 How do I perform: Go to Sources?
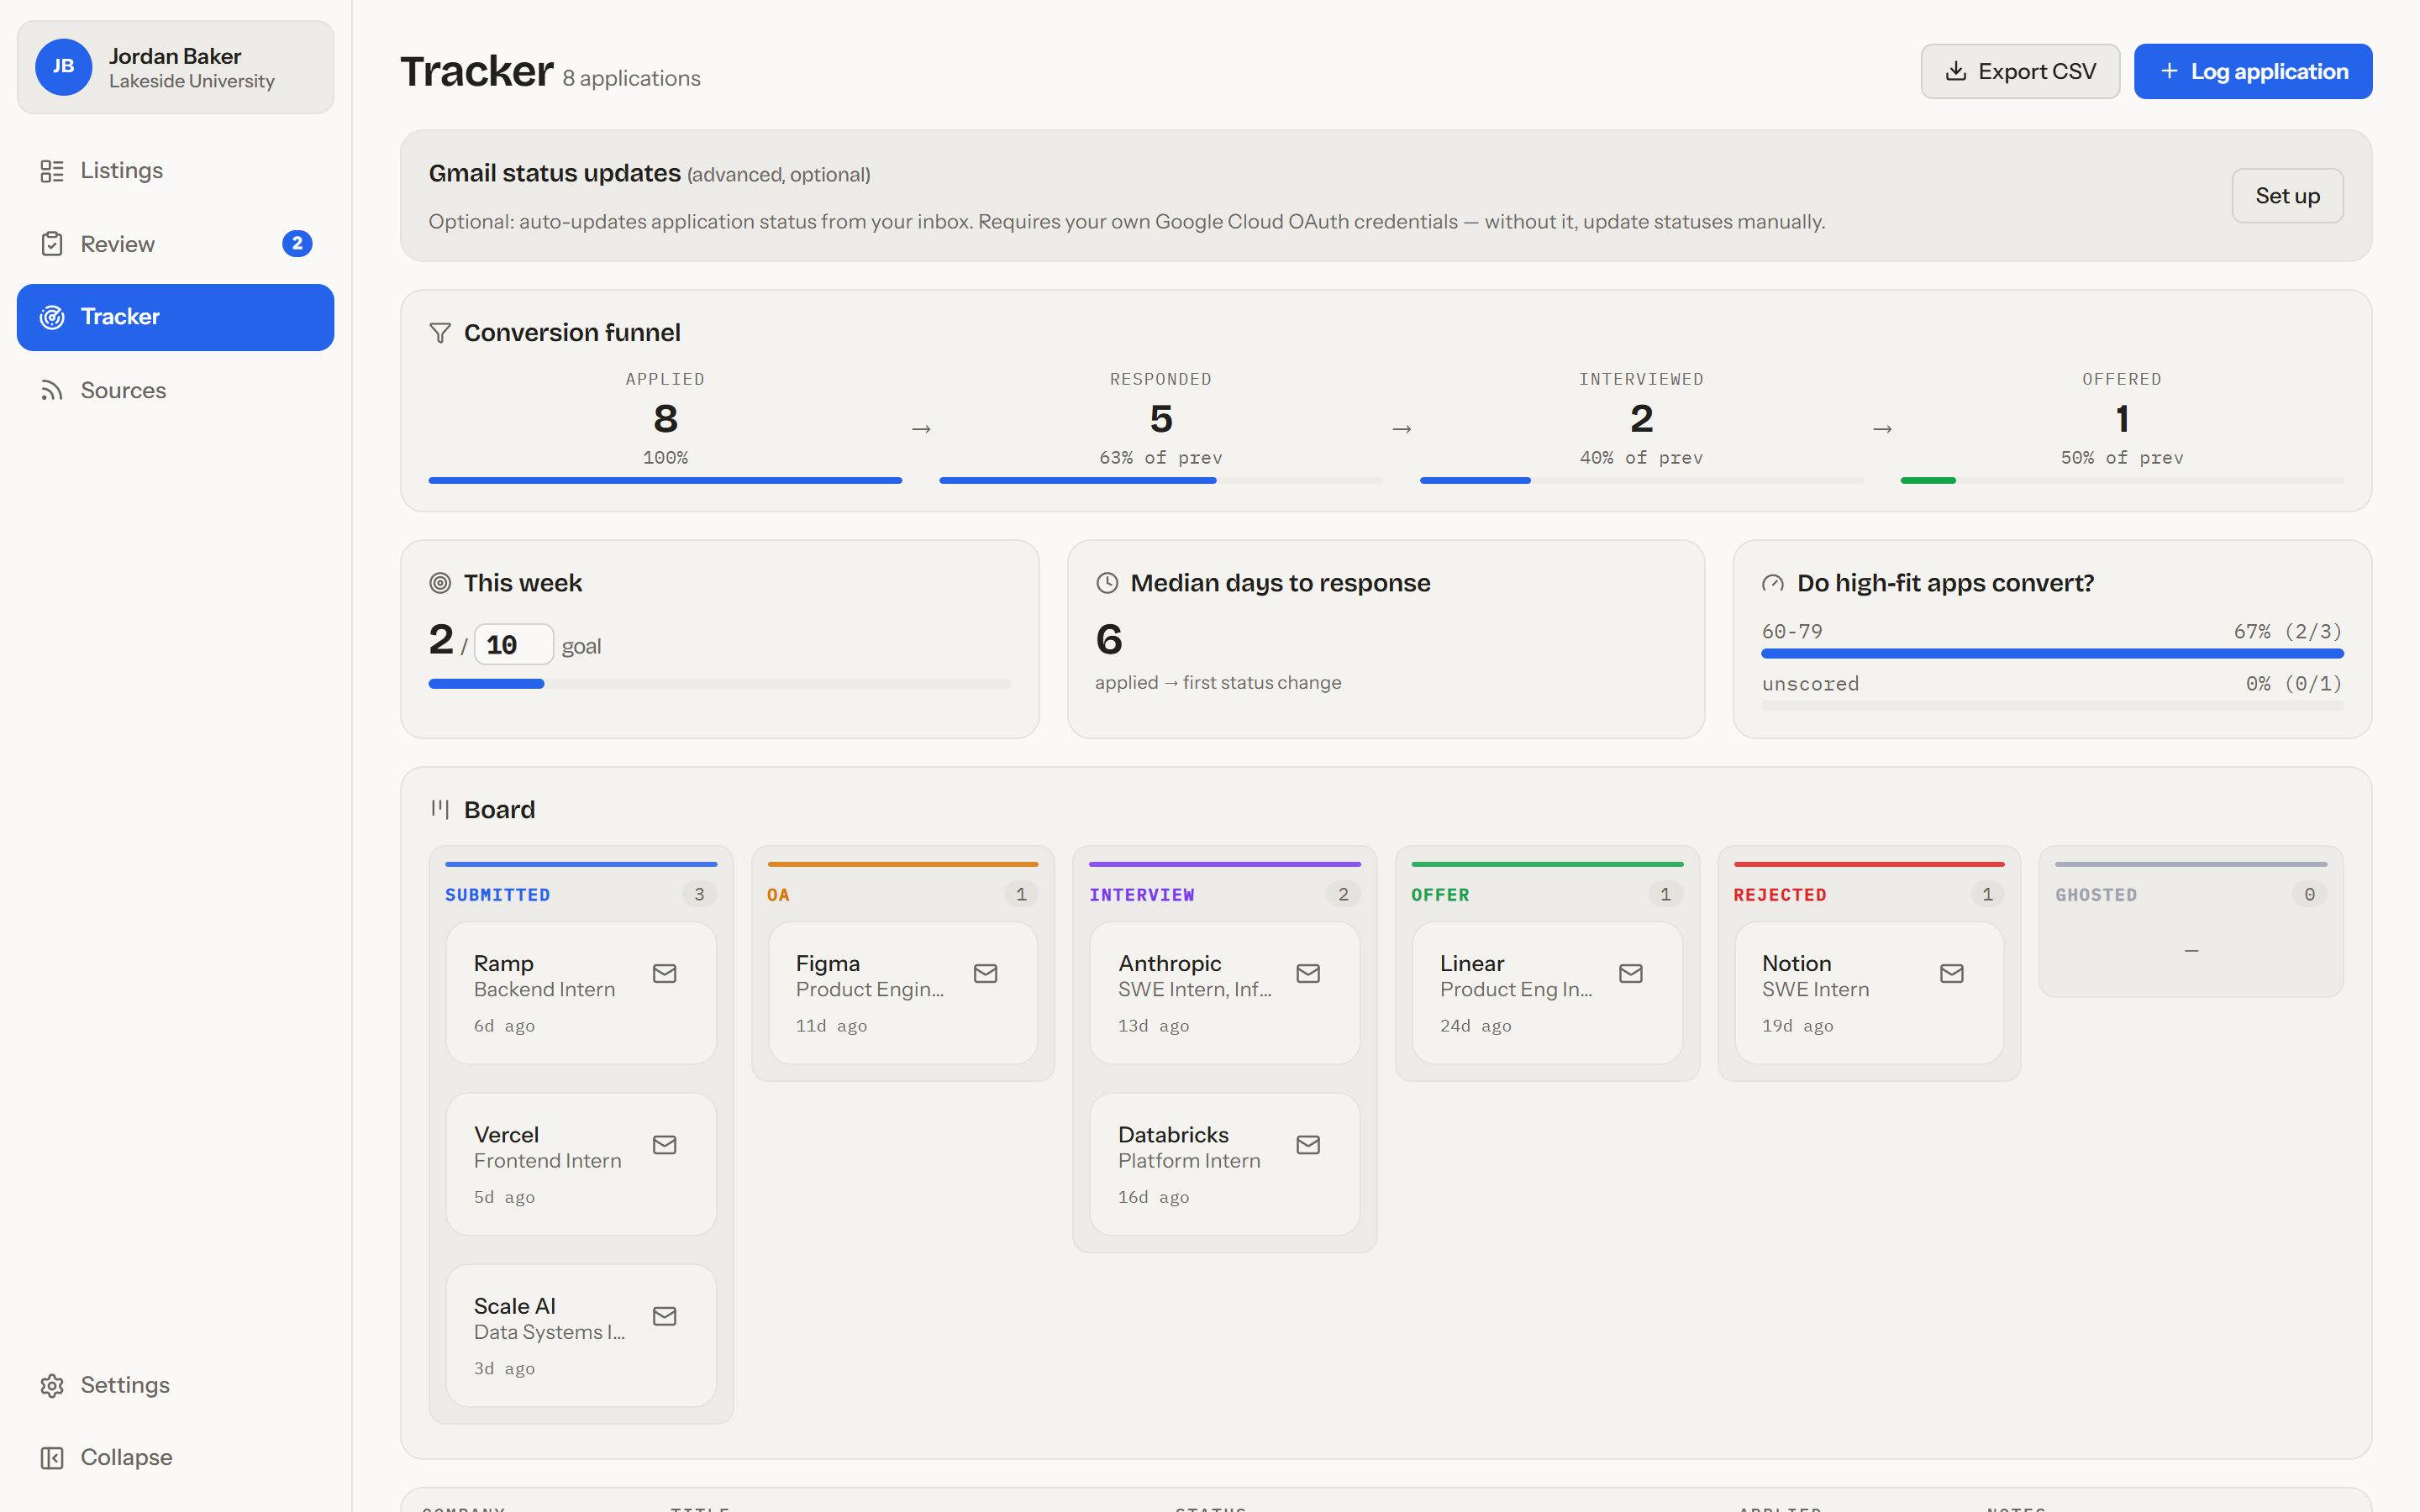[x=175, y=390]
